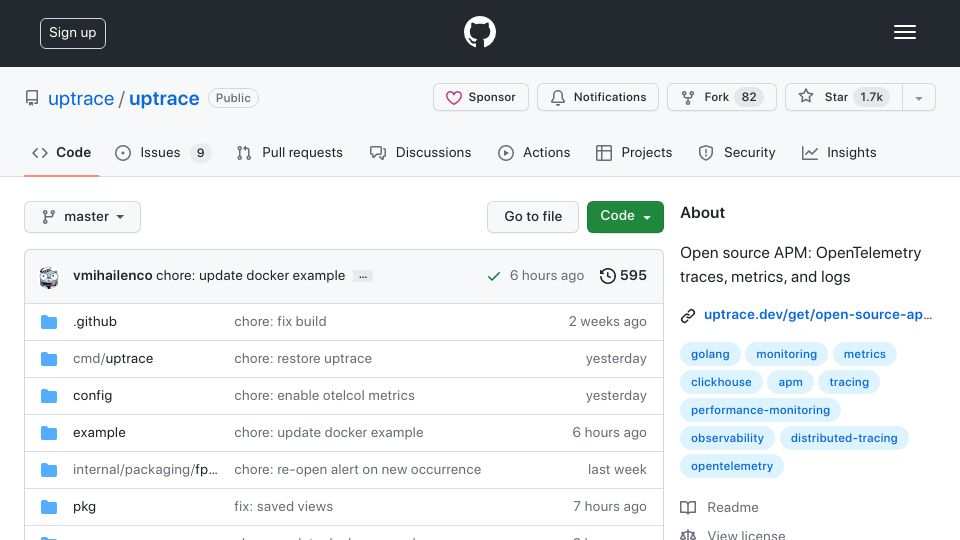
Task: Click the clickhouse topic tag
Action: click(721, 382)
